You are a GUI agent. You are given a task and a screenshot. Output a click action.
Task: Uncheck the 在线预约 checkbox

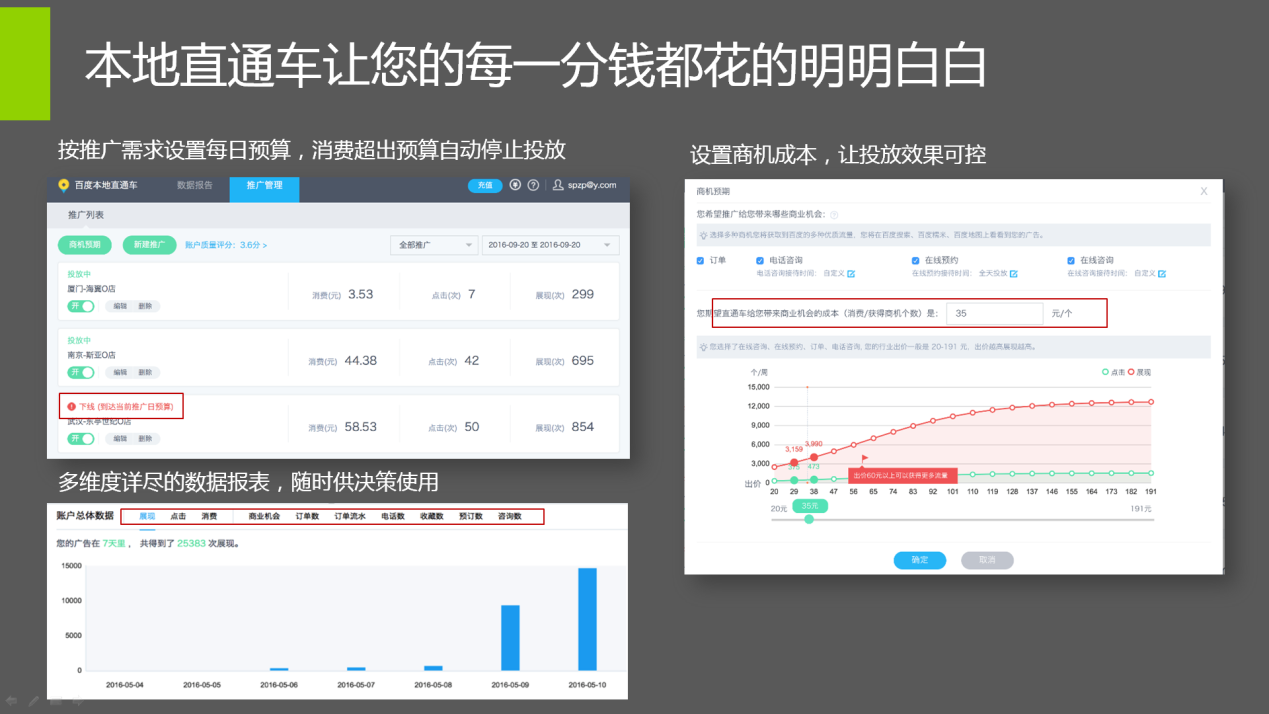pos(915,260)
